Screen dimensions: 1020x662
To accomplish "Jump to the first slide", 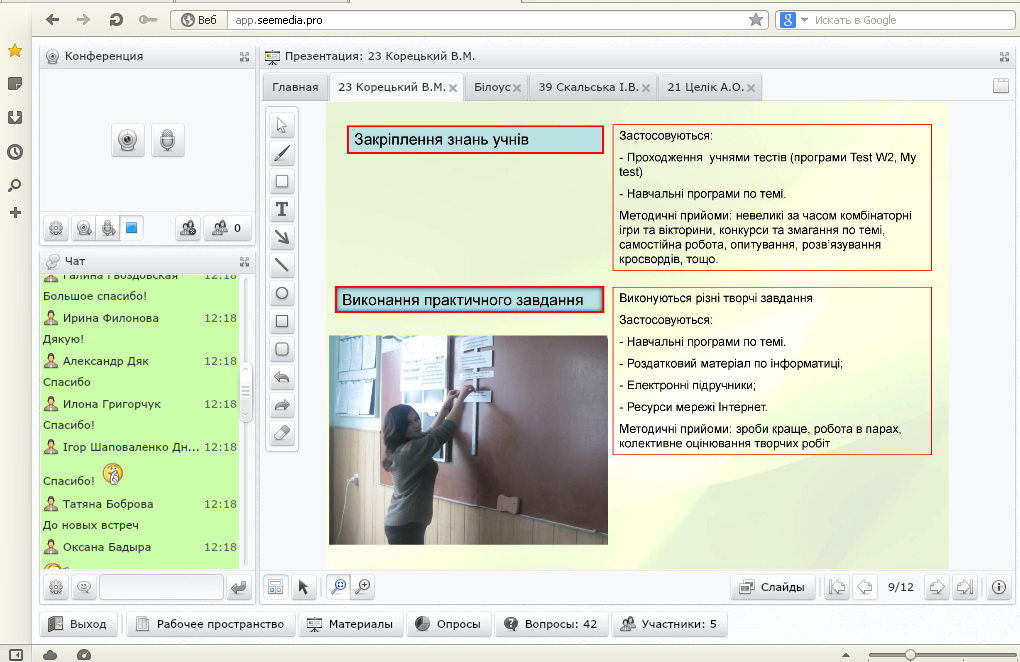I will click(x=838, y=587).
